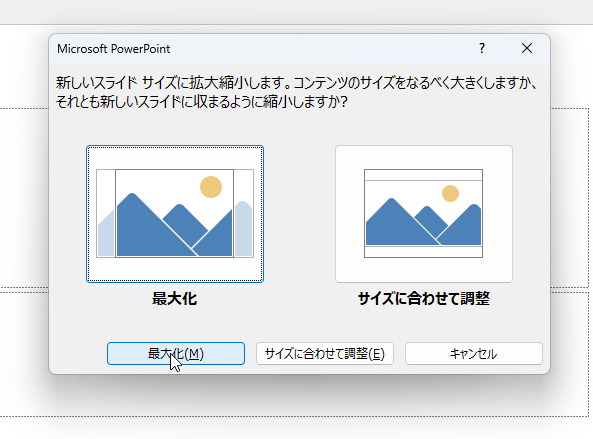This screenshot has height=439, width=593.
Task: Open help via the question mark icon
Action: coord(482,48)
